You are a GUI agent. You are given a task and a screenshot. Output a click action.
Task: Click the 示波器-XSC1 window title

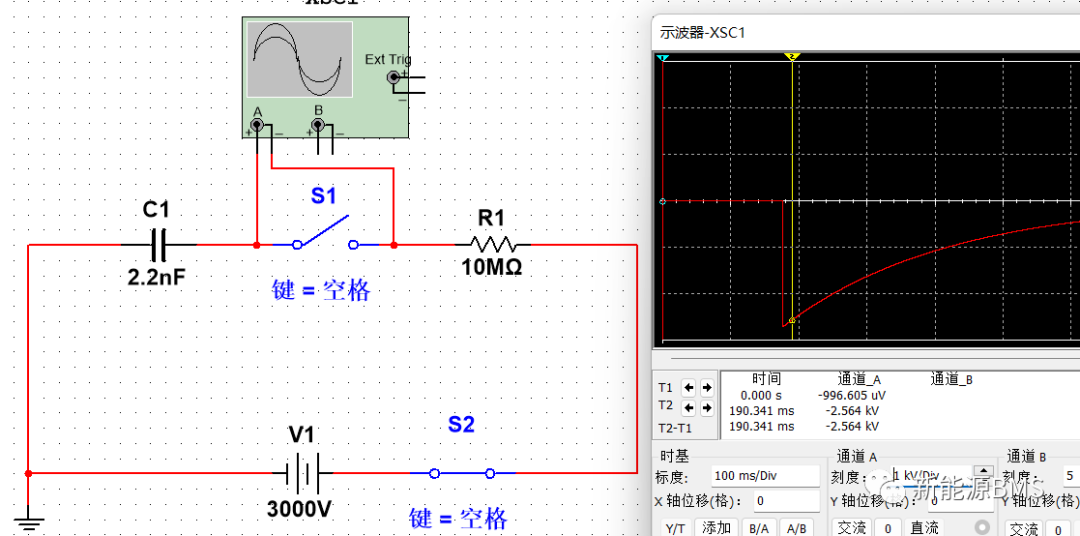(703, 32)
